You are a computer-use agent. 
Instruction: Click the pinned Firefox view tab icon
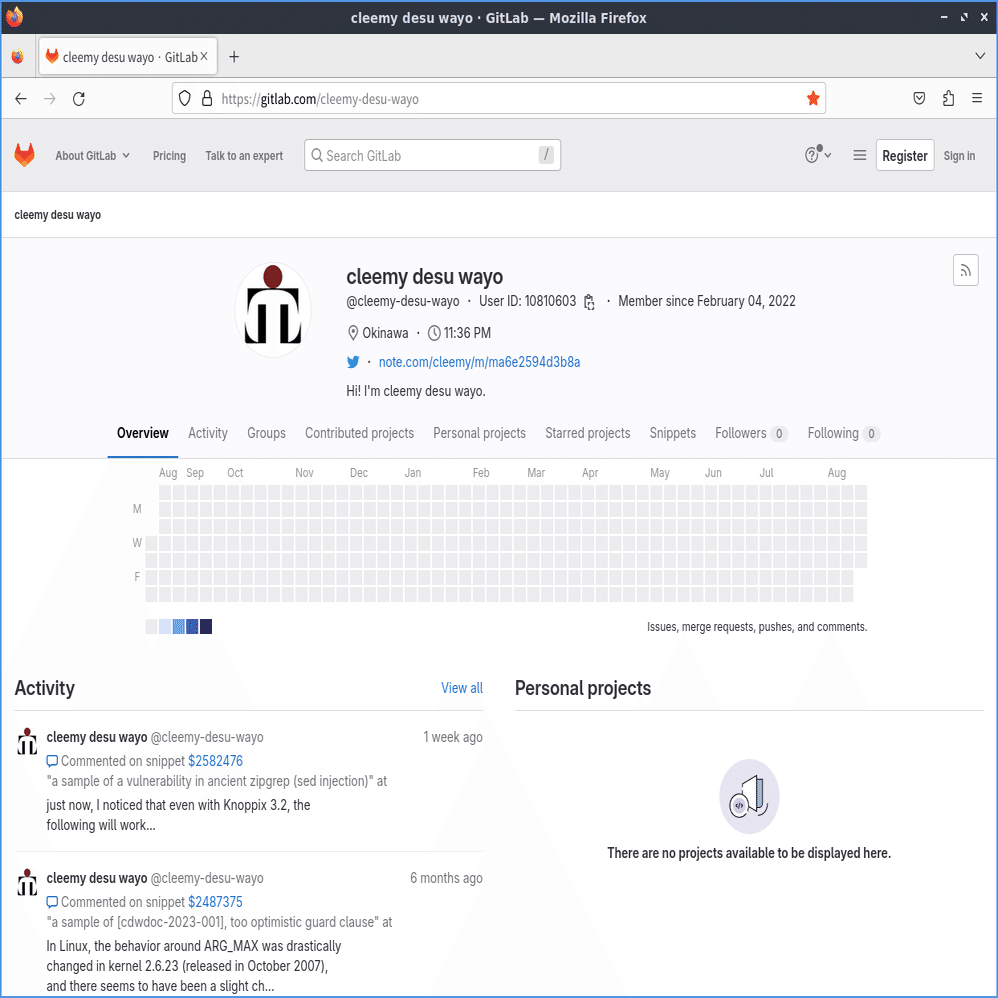click(18, 57)
